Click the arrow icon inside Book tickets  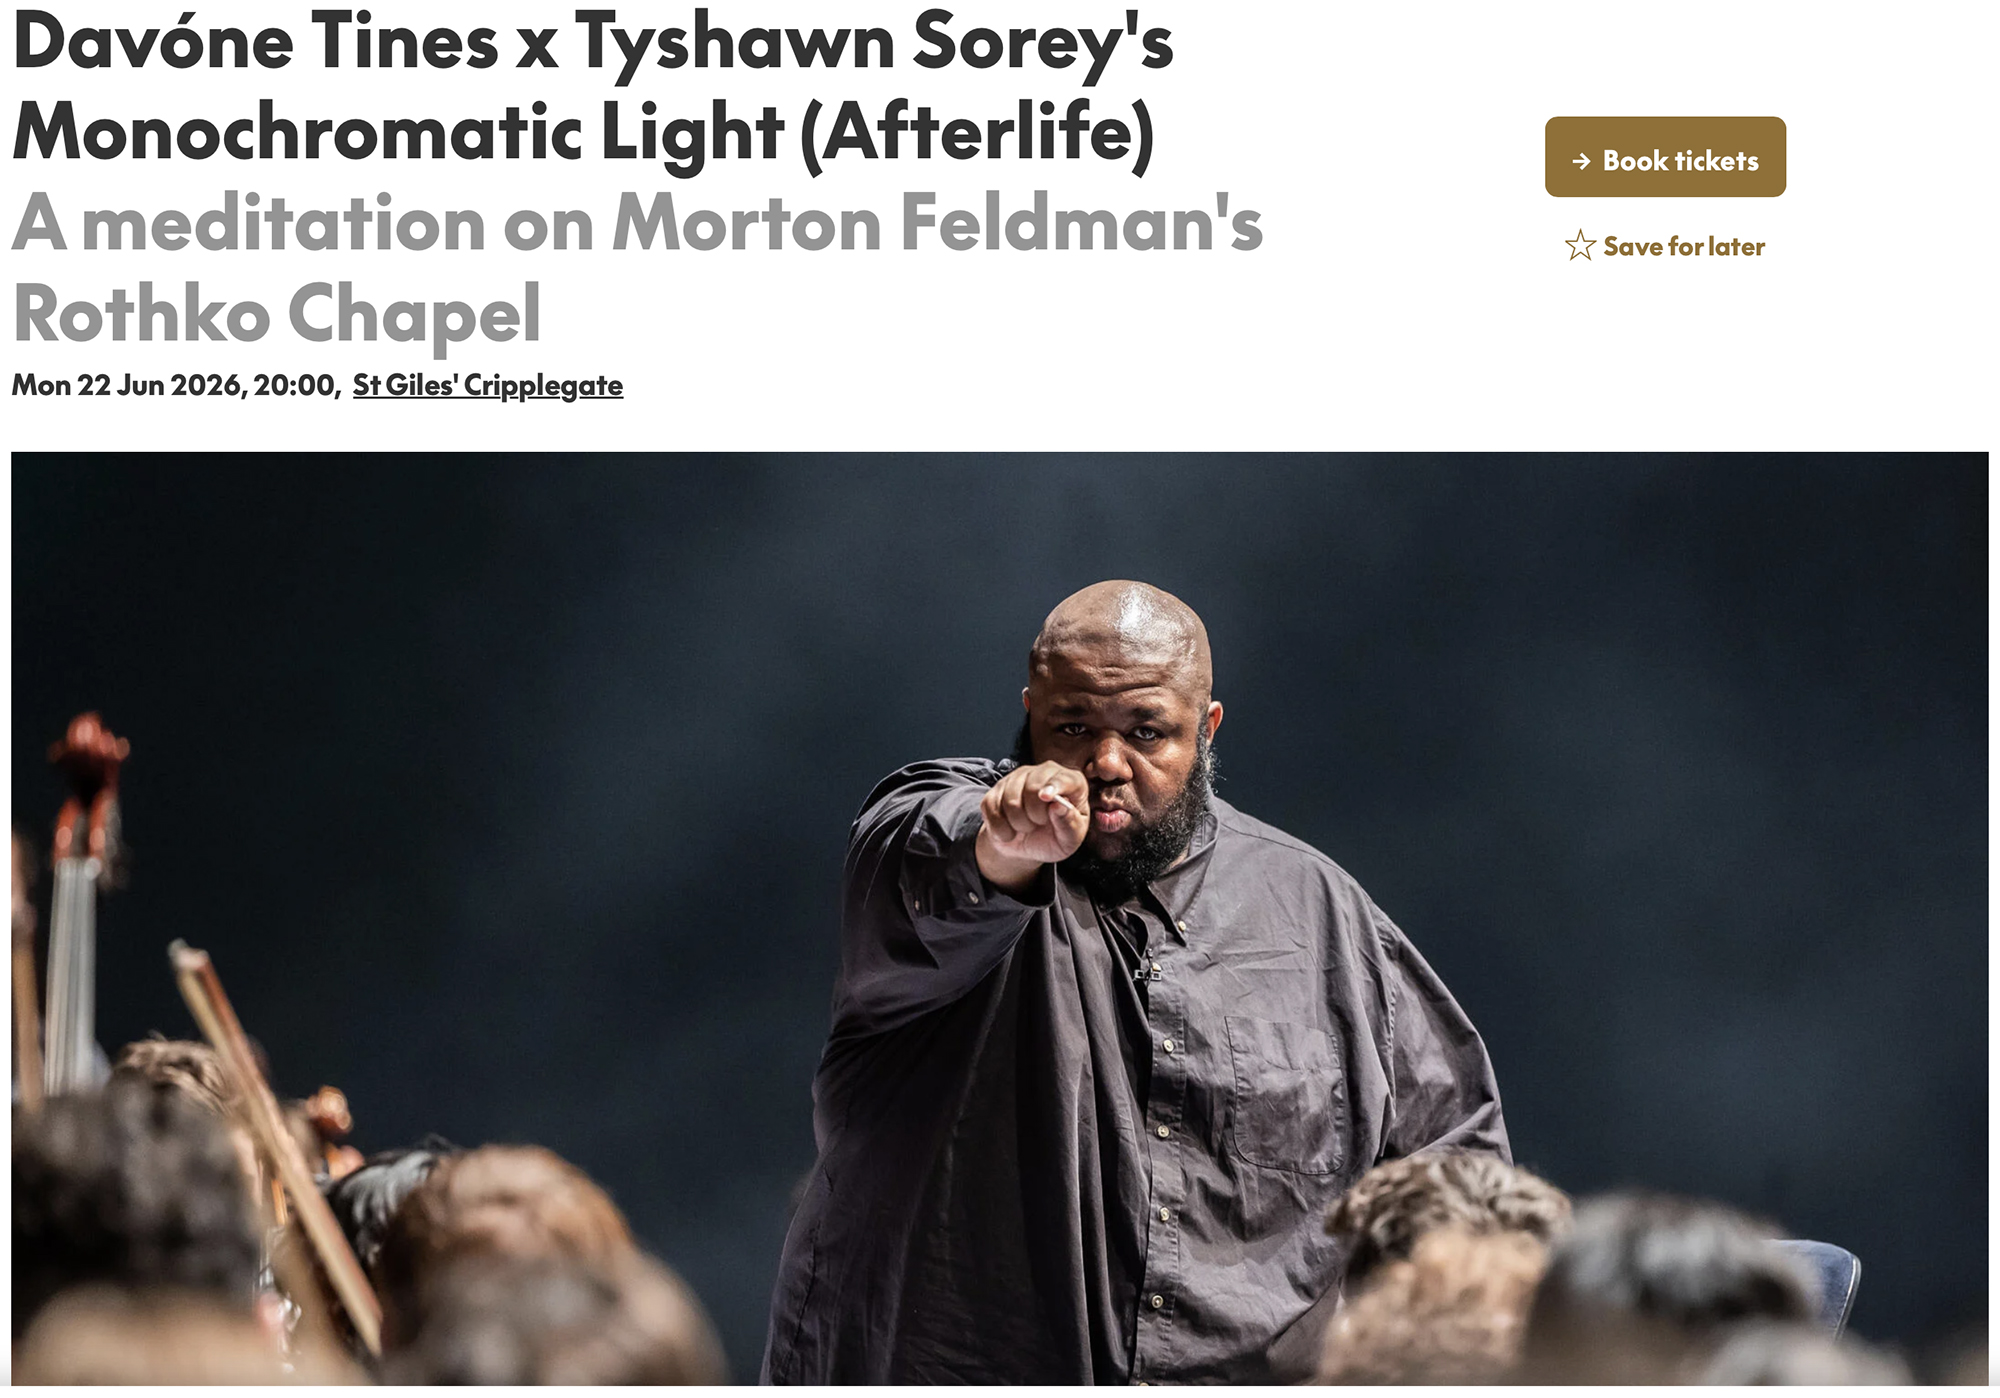tap(1581, 161)
